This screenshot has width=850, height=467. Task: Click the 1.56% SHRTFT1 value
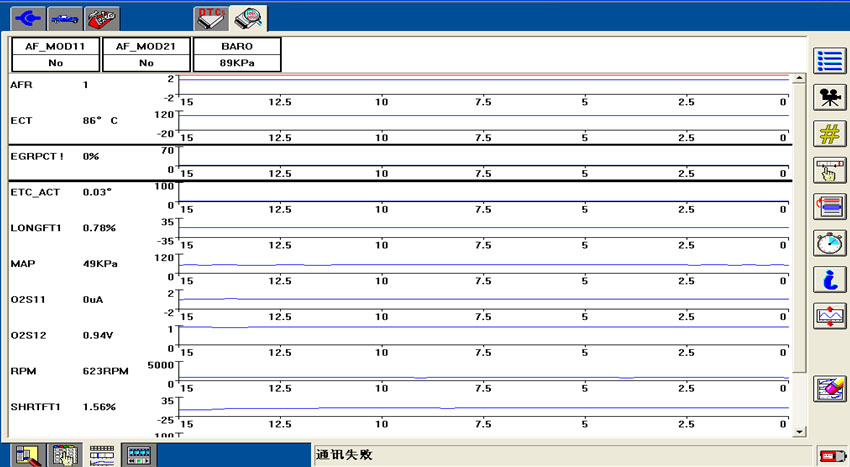[x=99, y=407]
